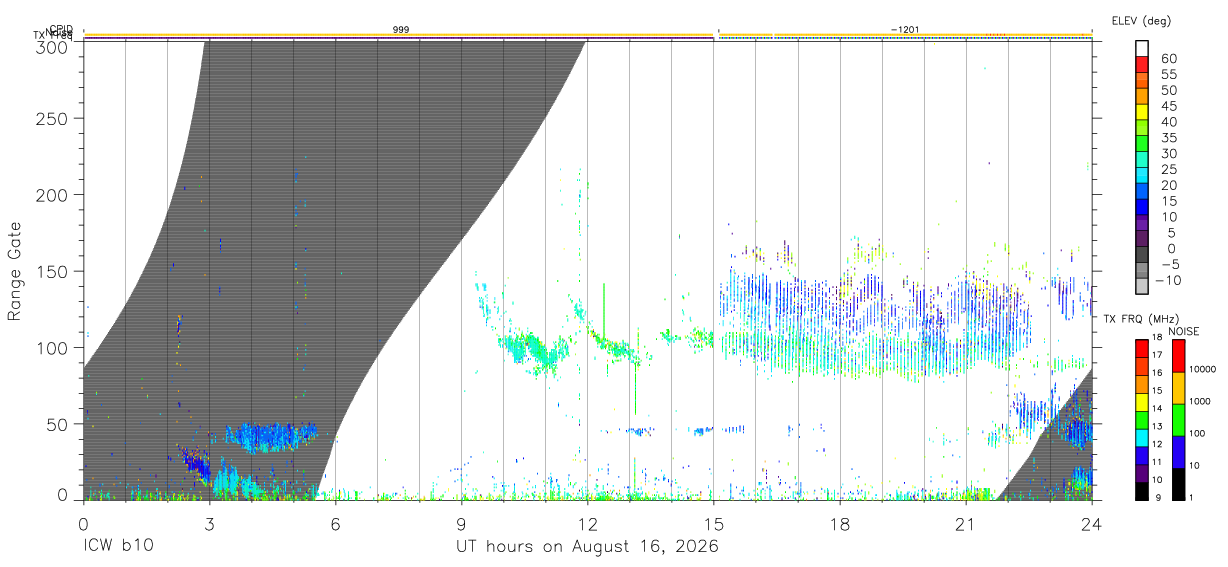The width and height of the screenshot is (1228, 567).
Task: Select the light gray bottom swatch of the ELEV bar
Action: pos(1142,286)
